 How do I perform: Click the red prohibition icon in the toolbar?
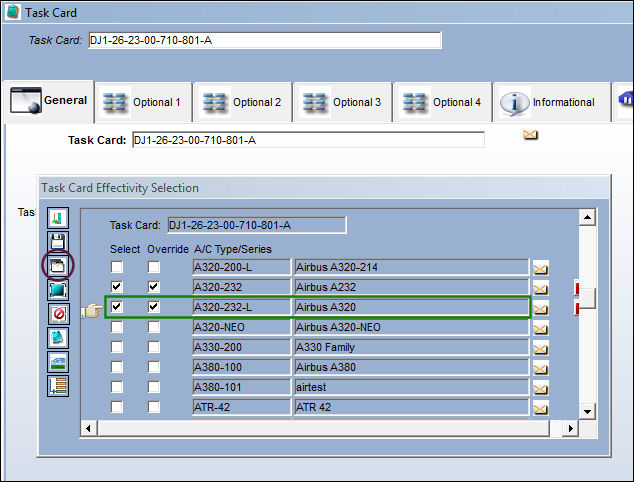(x=58, y=314)
